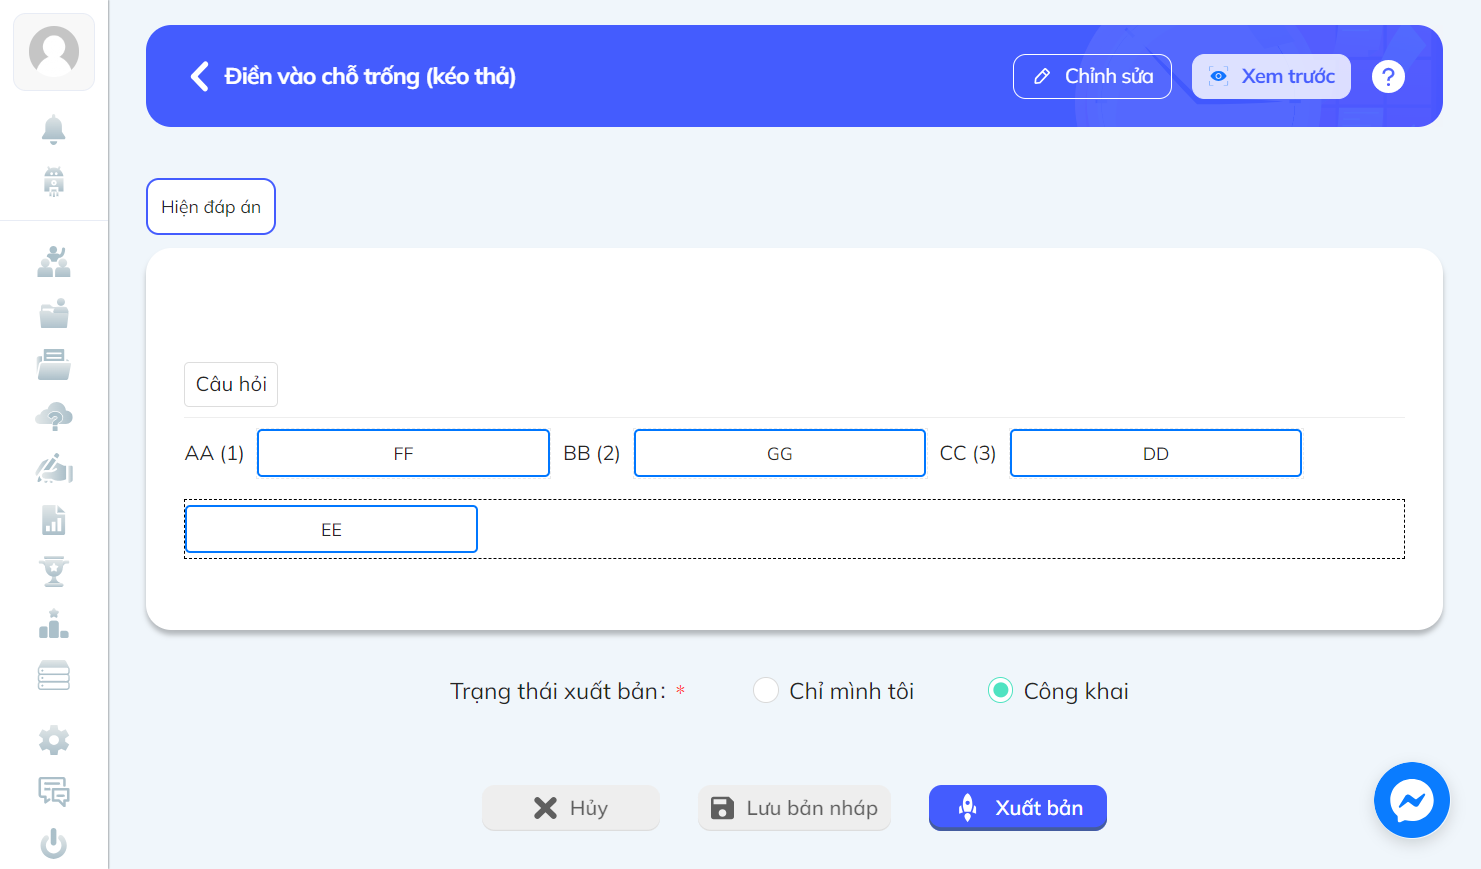This screenshot has width=1481, height=869.
Task: Click the leaderboard podium sidebar icon
Action: coord(54,624)
